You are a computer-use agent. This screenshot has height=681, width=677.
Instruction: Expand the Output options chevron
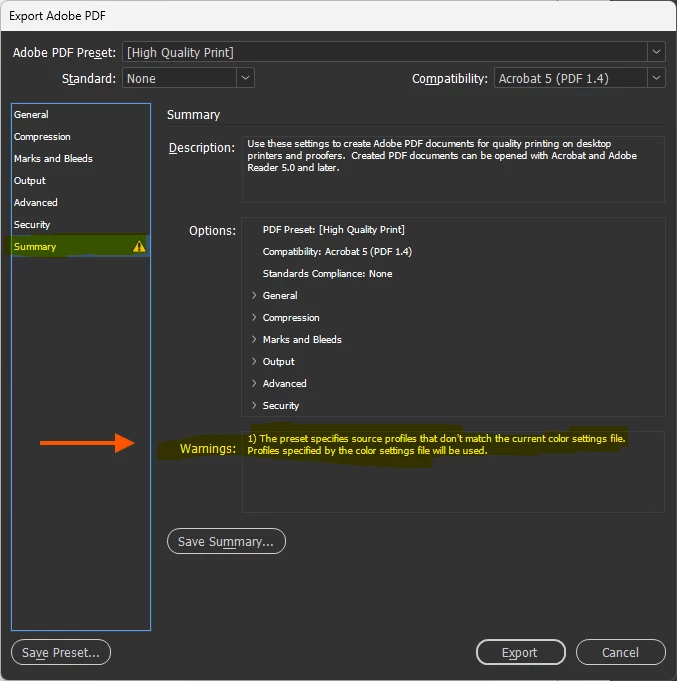tap(254, 361)
